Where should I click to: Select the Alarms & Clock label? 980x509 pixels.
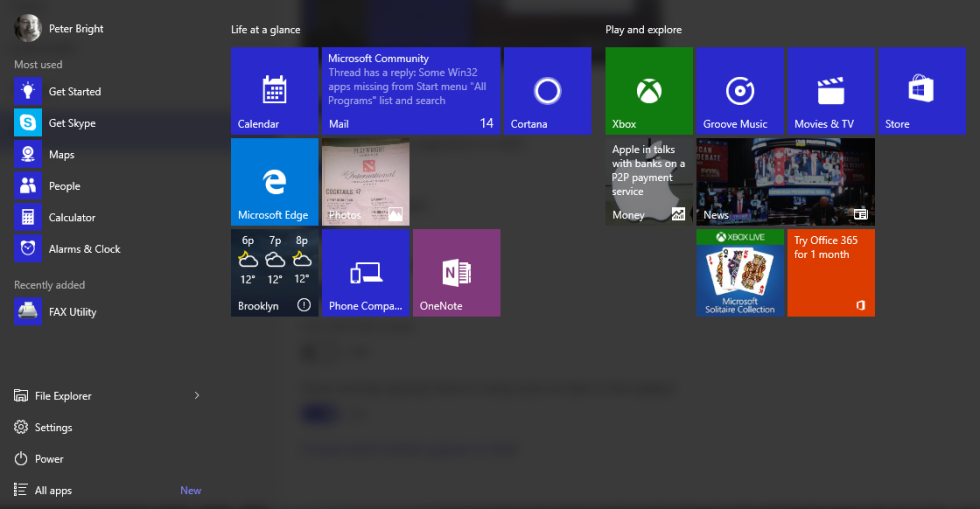click(x=84, y=249)
